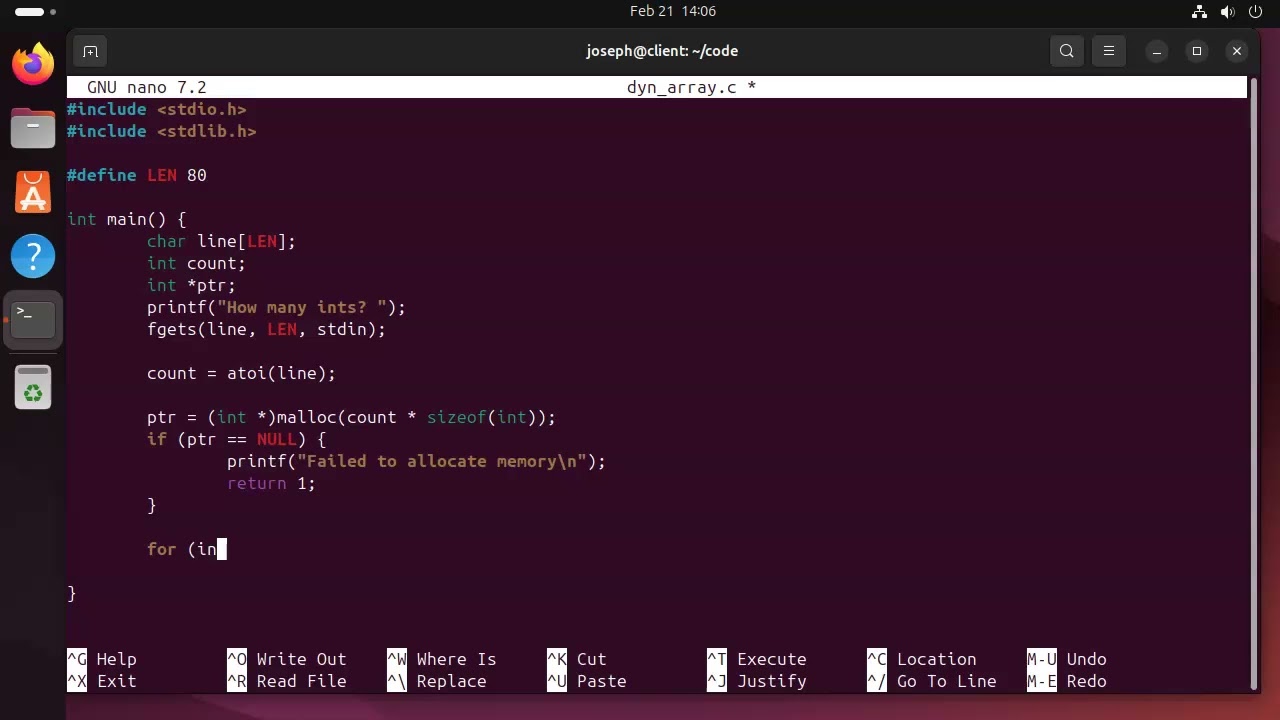Click the ^U Paste shortcut
Image resolution: width=1280 pixels, height=720 pixels.
point(587,681)
